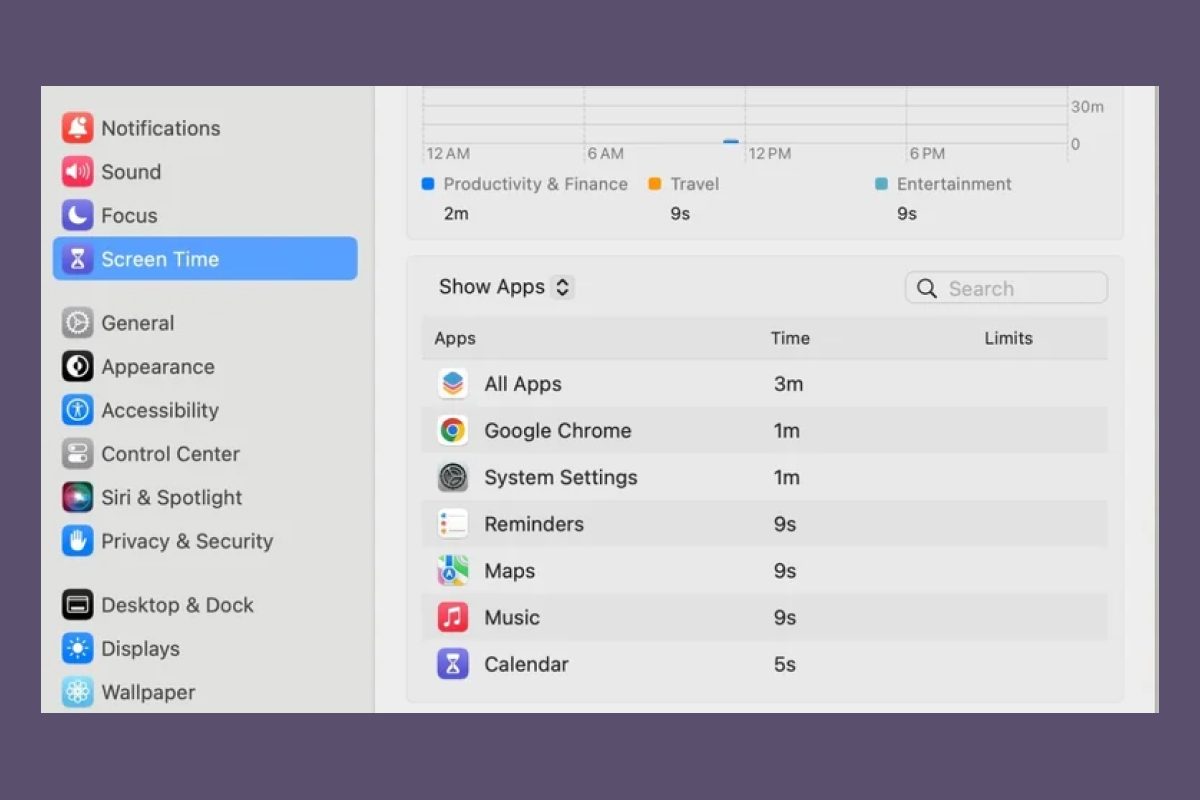Image resolution: width=1200 pixels, height=800 pixels.
Task: Open Siri & Spotlight via its icon
Action: tap(77, 497)
